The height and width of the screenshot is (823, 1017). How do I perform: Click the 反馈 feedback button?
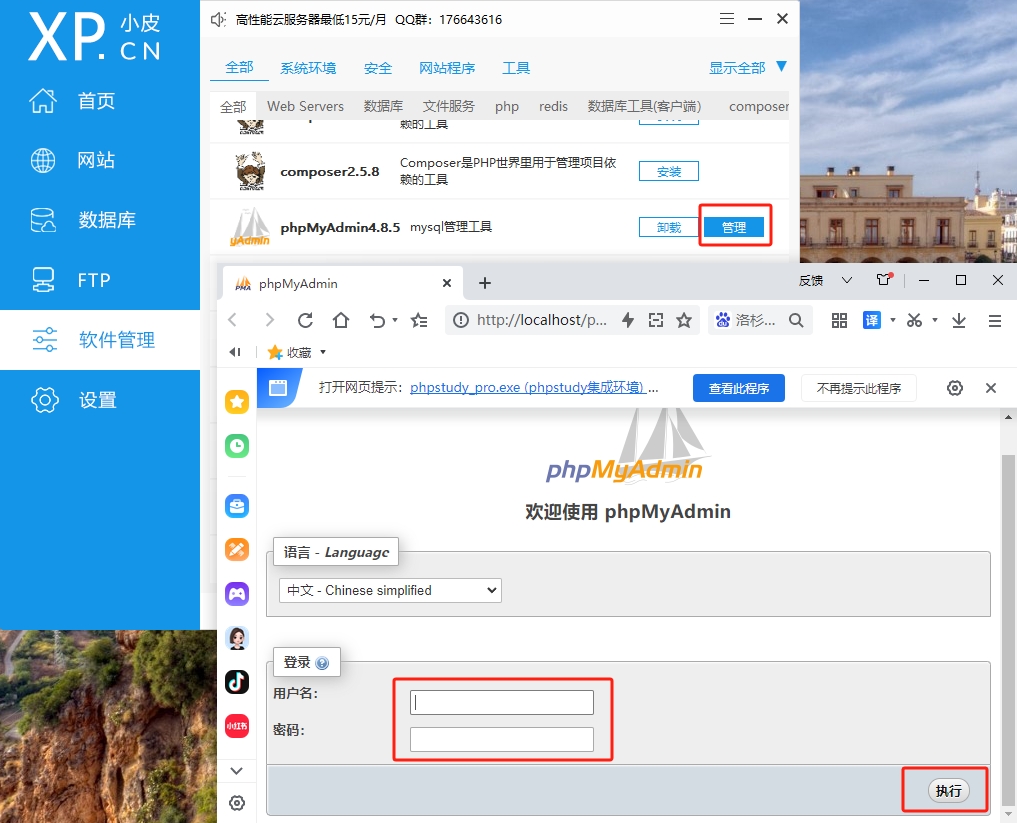tap(811, 280)
